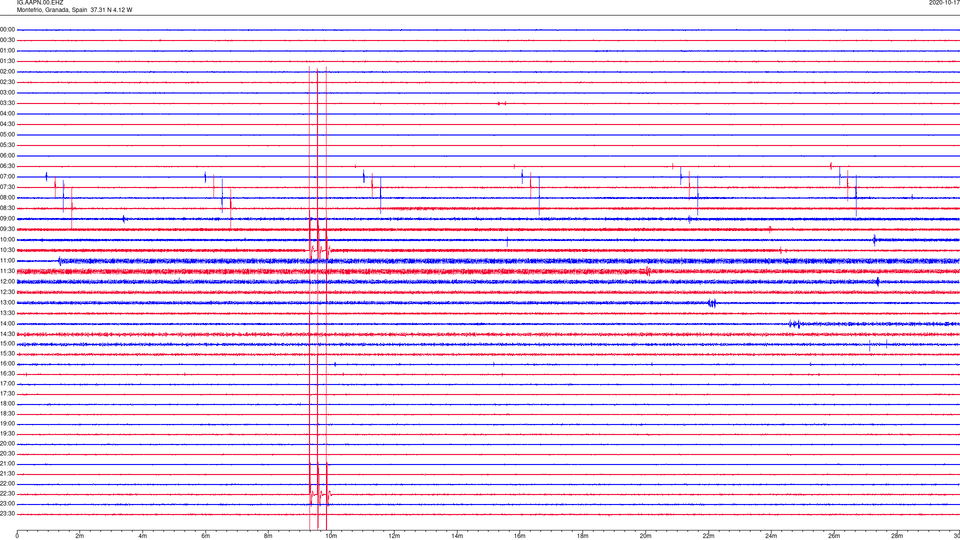
Task: Click the 06:00 time label
Action: [7, 156]
